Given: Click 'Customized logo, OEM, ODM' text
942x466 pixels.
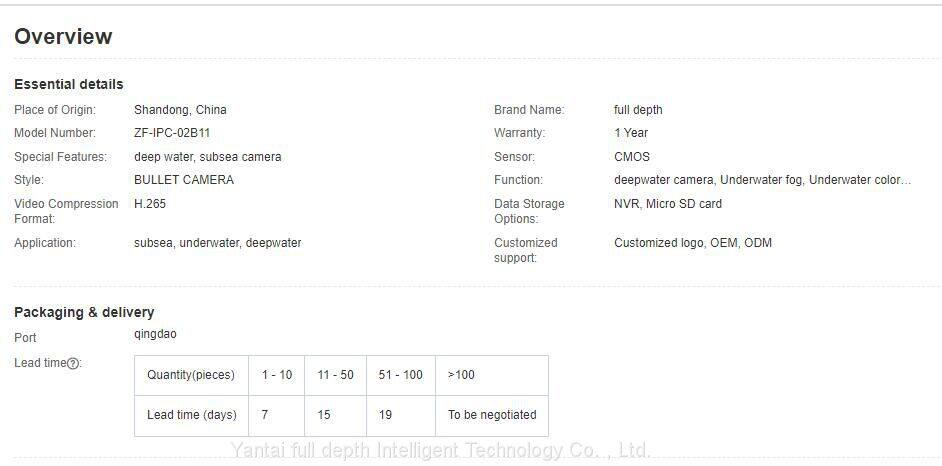Looking at the screenshot, I should click(x=693, y=243).
